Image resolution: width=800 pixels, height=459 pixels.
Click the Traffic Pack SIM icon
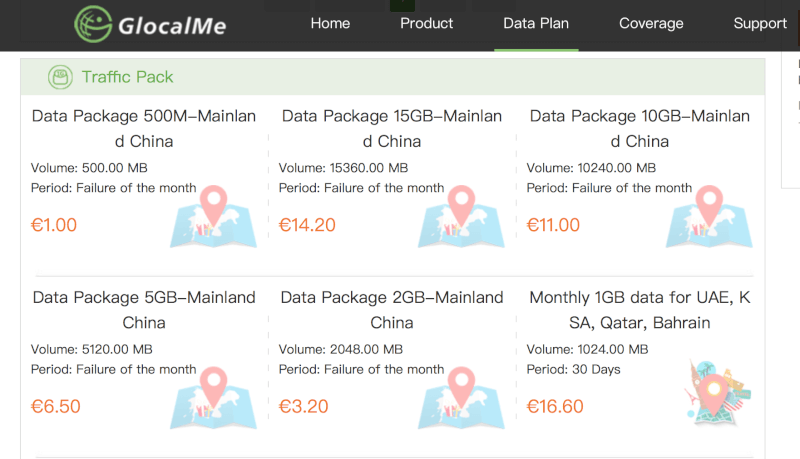pyautogui.click(x=61, y=77)
